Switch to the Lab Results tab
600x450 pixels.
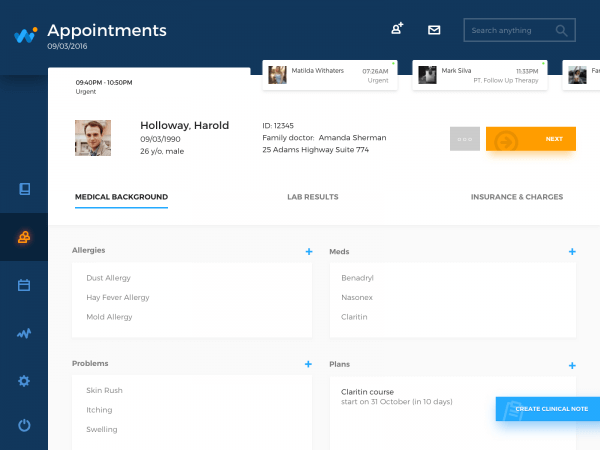(312, 197)
